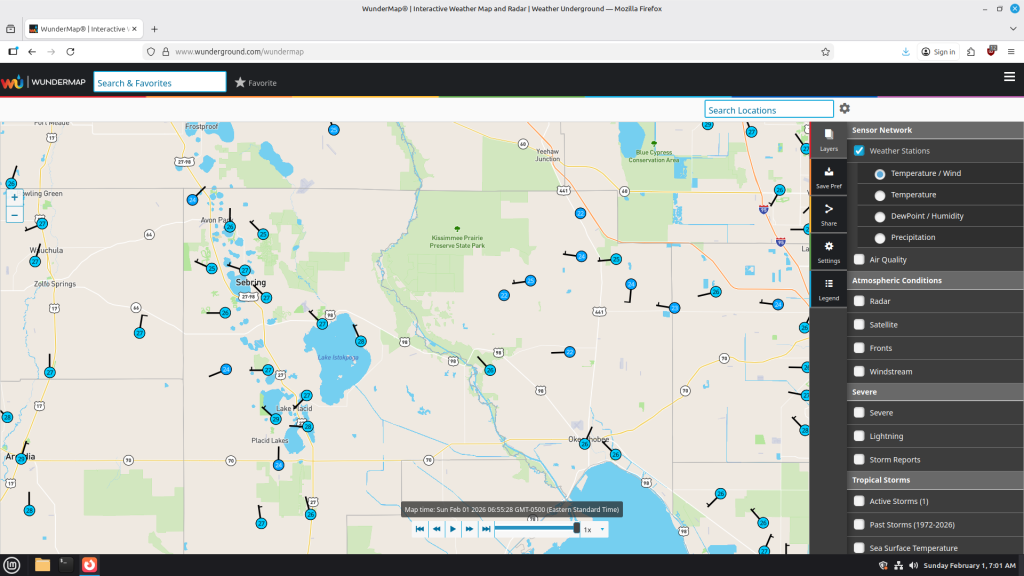The width and height of the screenshot is (1024, 576).
Task: Open the map Settings gear icon
Action: tap(828, 251)
